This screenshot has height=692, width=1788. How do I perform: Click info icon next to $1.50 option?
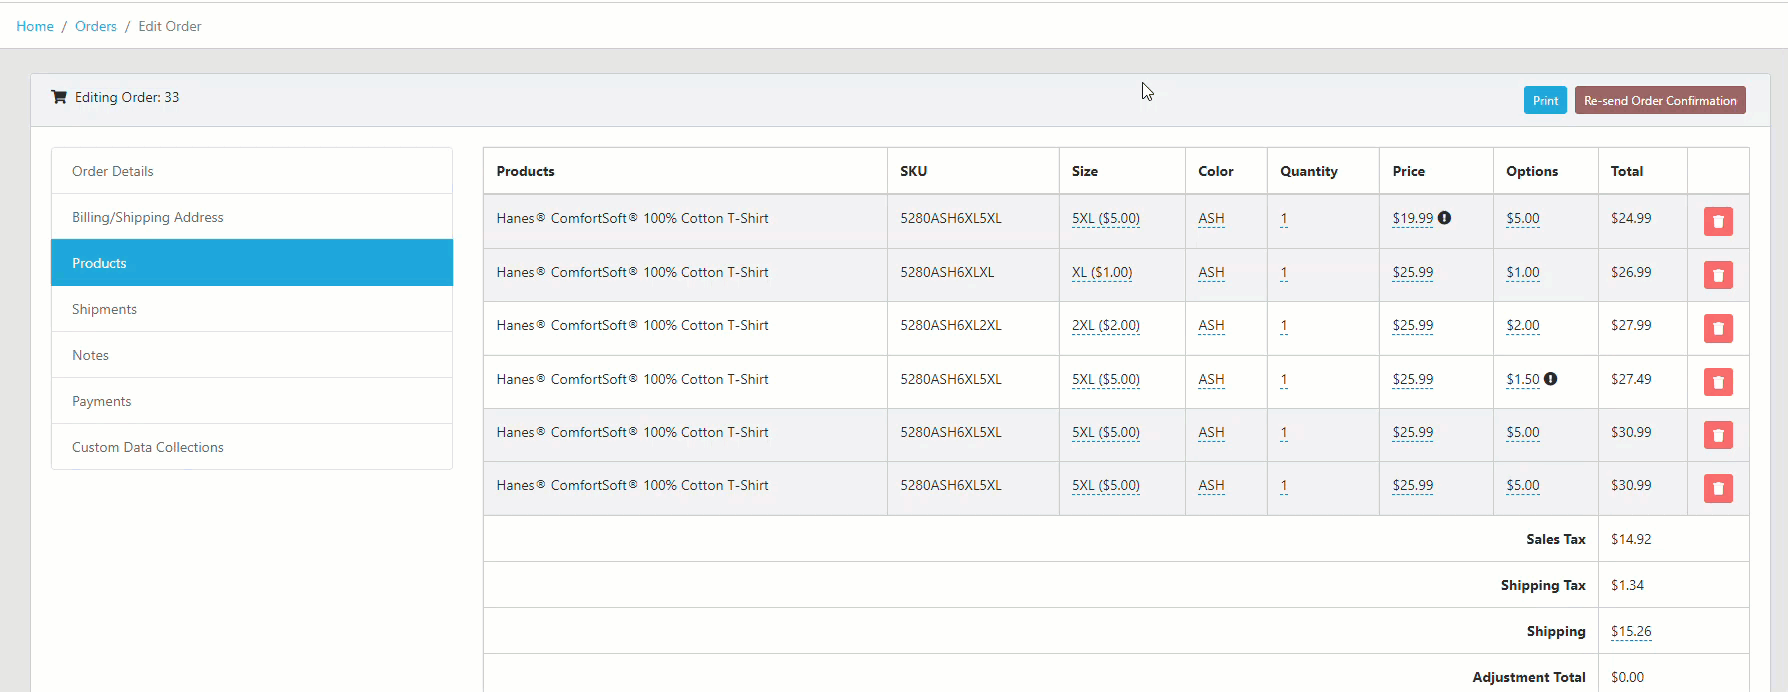(x=1550, y=379)
